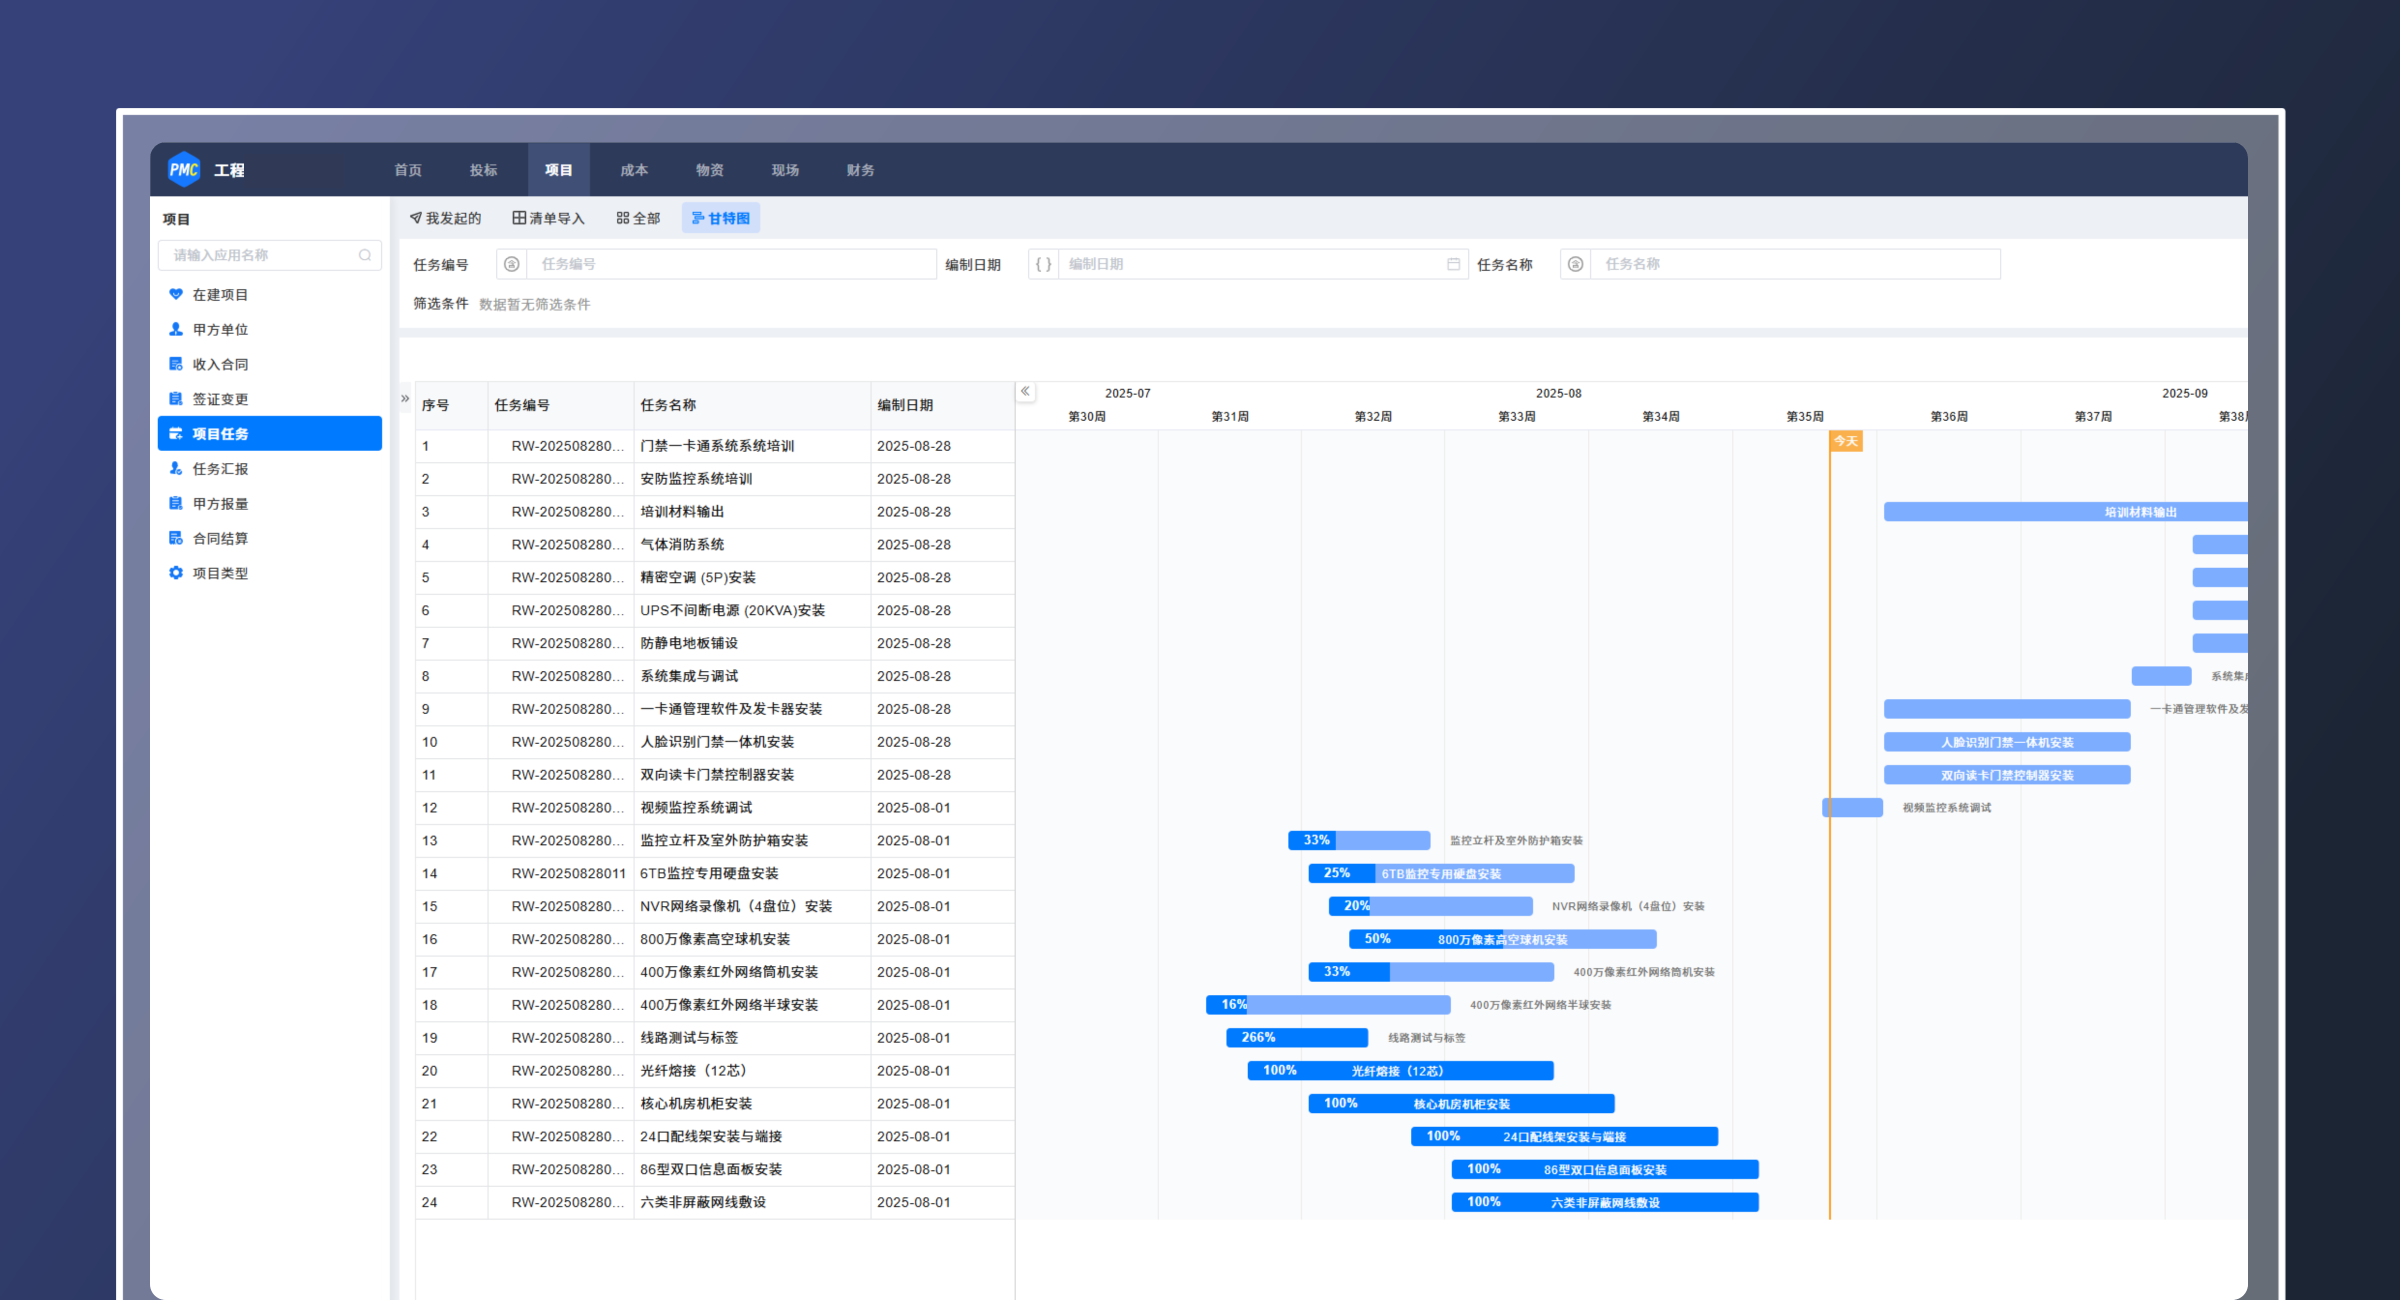Open the 甘特图 view tab

[x=721, y=218]
